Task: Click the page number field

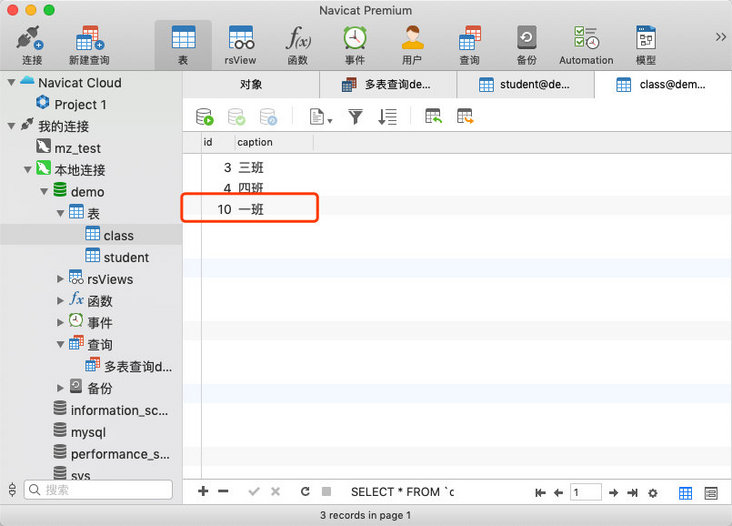Action: pyautogui.click(x=585, y=492)
